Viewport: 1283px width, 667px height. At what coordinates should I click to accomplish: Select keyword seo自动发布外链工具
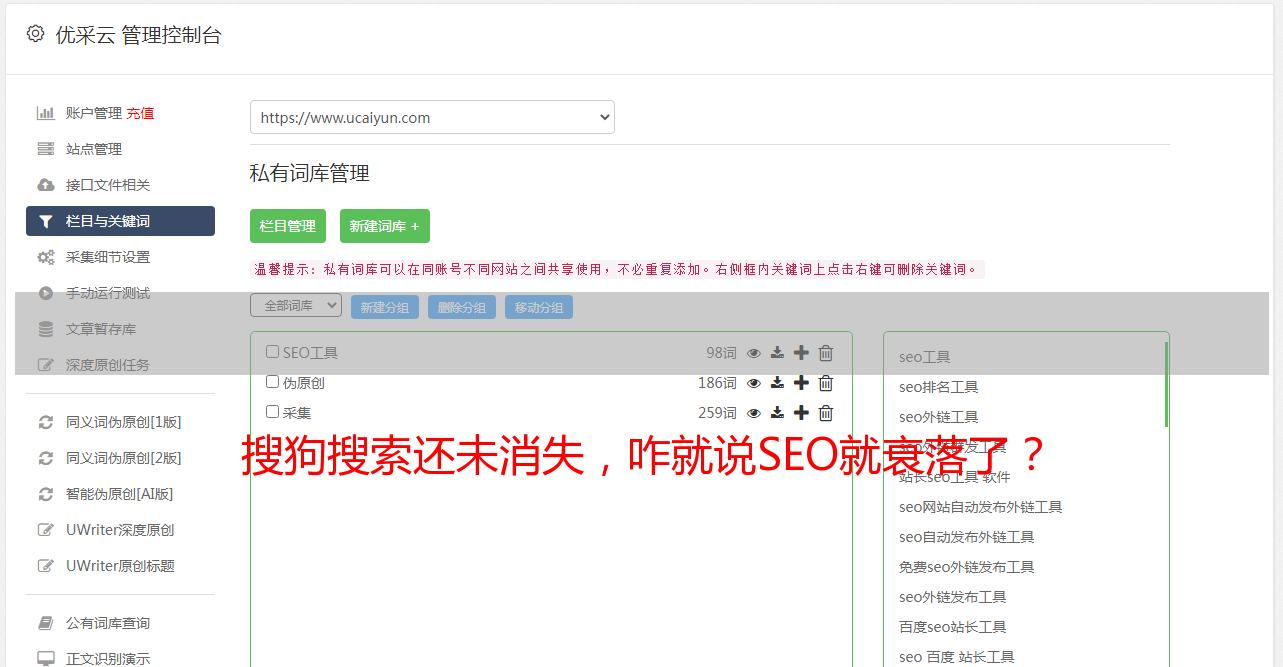click(x=966, y=537)
